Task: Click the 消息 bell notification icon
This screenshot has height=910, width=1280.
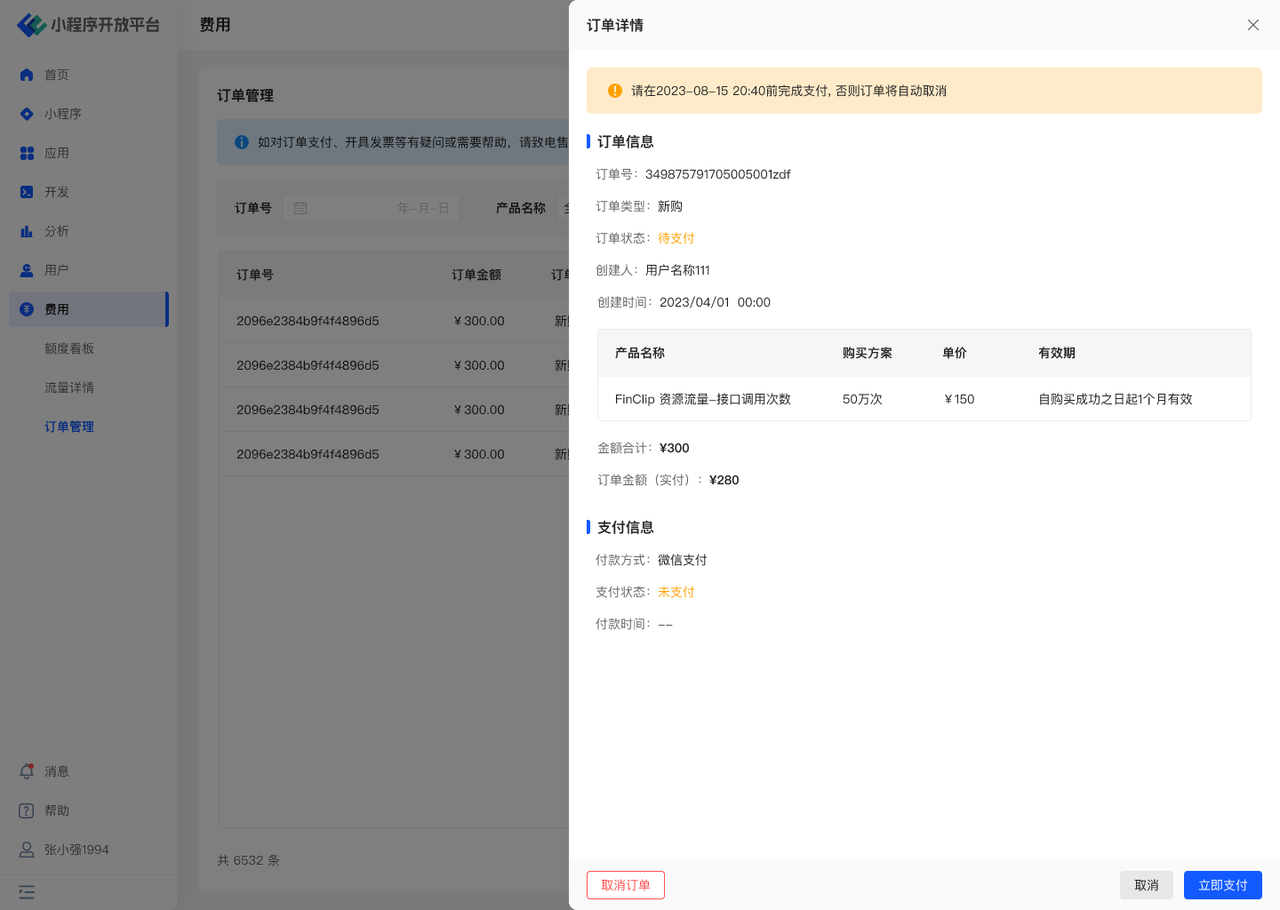Action: click(x=27, y=771)
